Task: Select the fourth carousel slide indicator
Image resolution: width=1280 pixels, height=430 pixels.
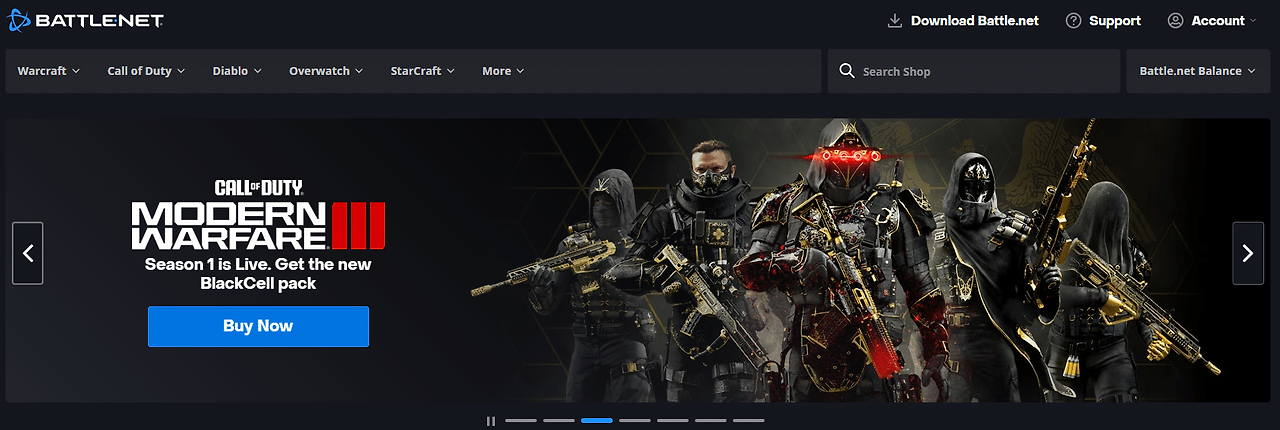Action: 635,421
